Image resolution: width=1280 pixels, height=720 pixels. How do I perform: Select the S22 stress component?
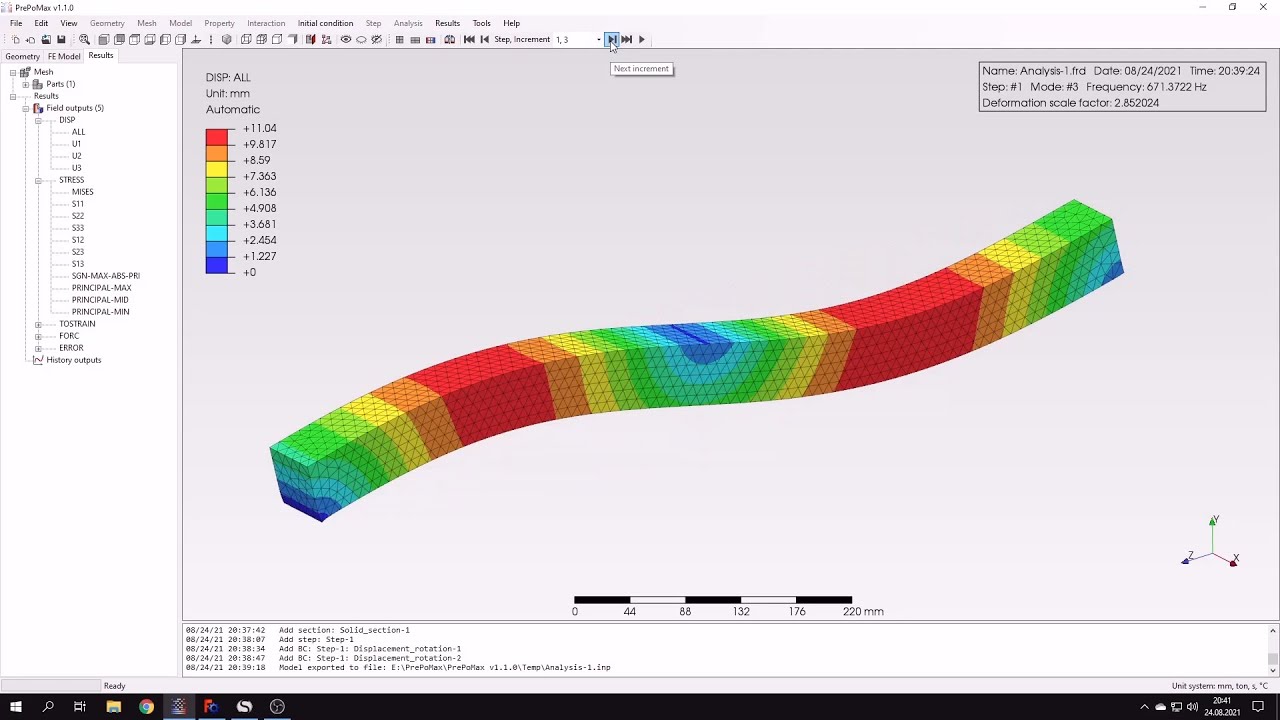pos(77,216)
